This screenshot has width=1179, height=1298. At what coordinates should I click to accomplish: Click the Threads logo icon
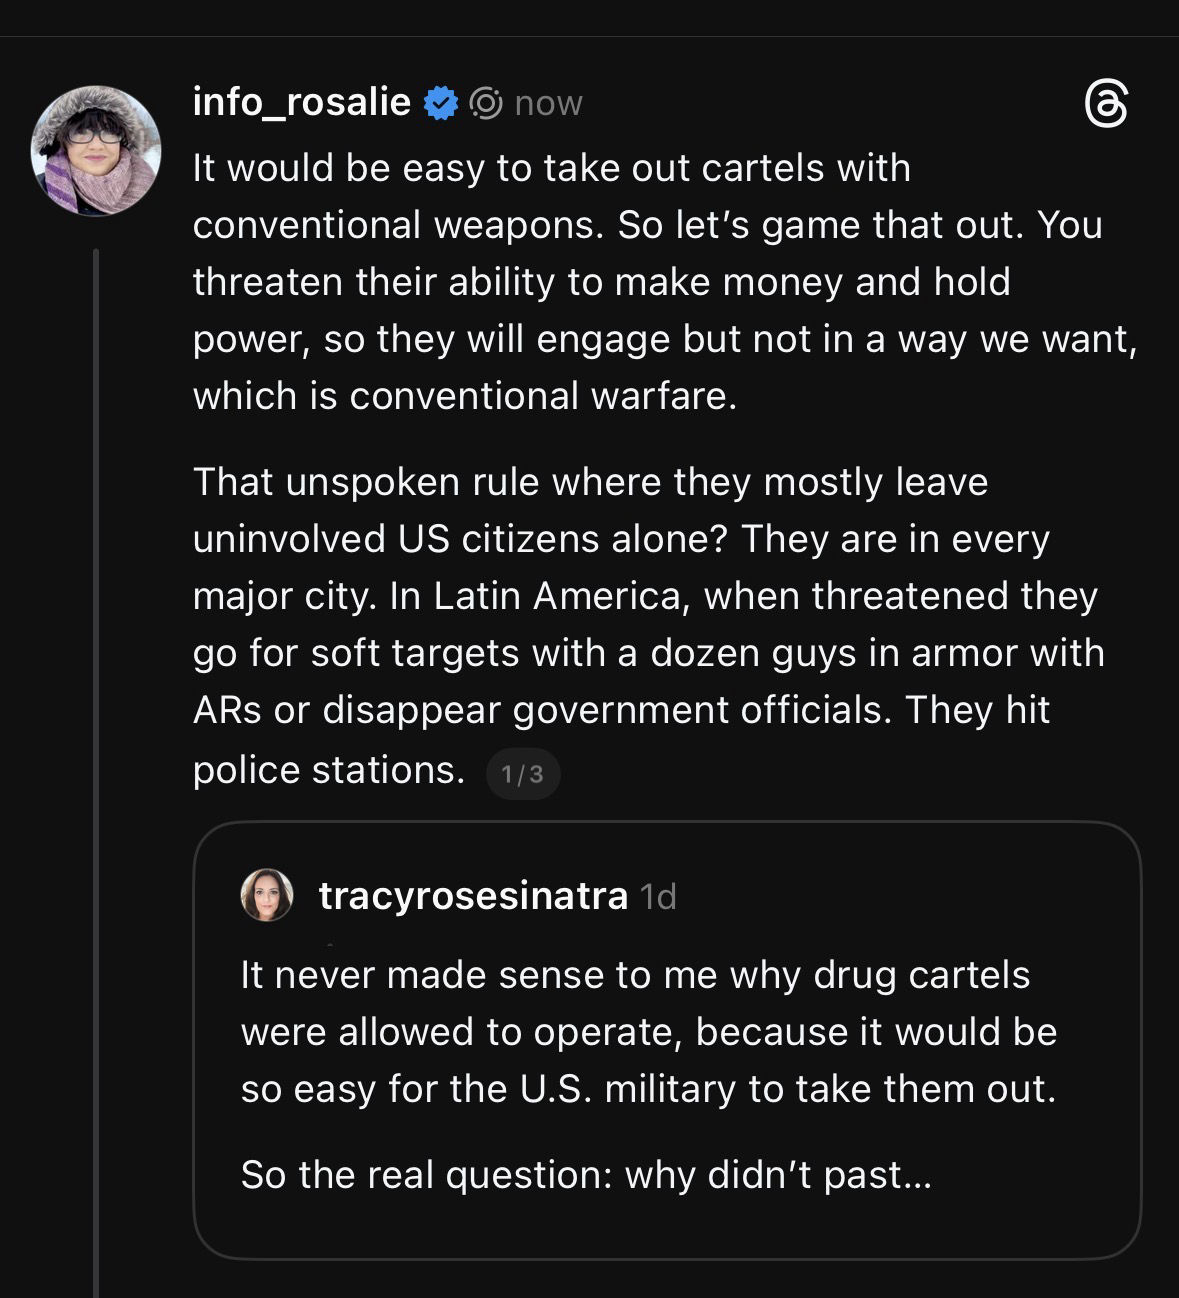point(1106,104)
